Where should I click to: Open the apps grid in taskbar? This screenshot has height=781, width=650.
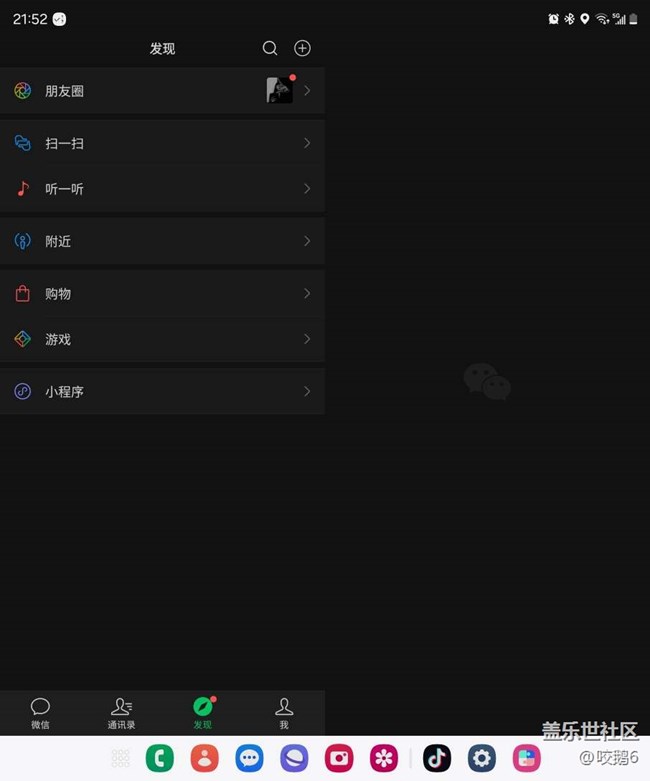click(x=121, y=758)
